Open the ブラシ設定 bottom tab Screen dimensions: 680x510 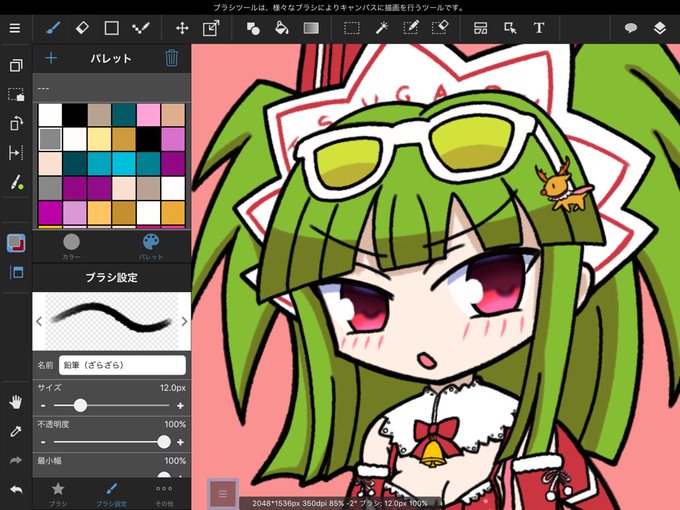pyautogui.click(x=111, y=494)
